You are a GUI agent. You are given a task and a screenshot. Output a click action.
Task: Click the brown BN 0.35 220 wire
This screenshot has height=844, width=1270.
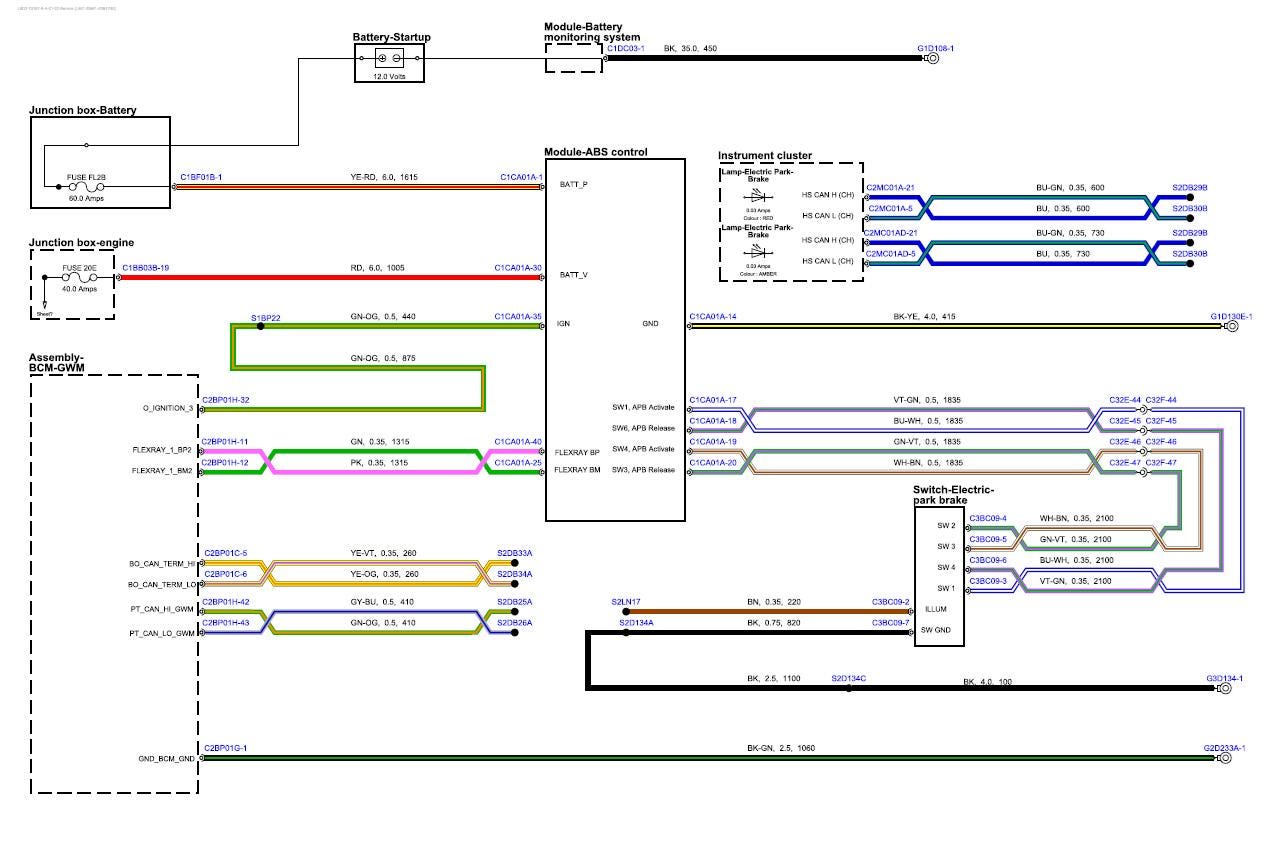point(760,611)
